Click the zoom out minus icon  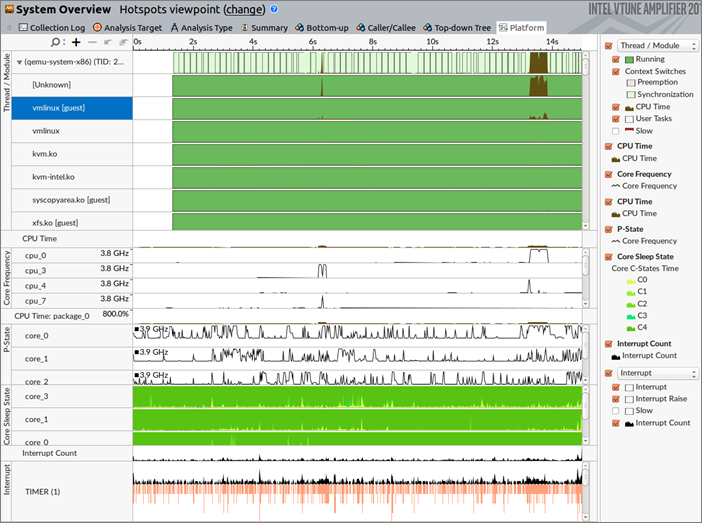(x=92, y=43)
